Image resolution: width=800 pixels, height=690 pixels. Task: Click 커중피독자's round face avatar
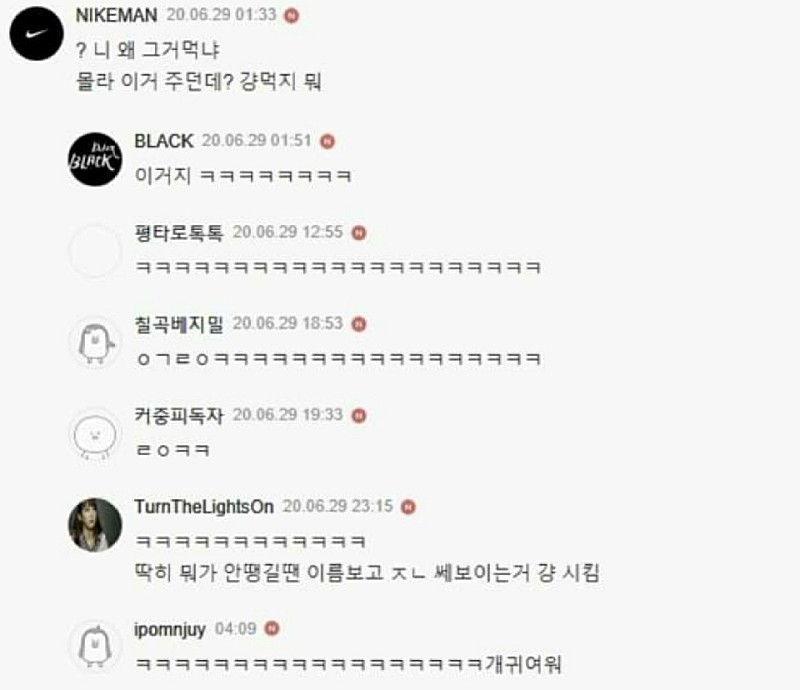pyautogui.click(x=95, y=434)
